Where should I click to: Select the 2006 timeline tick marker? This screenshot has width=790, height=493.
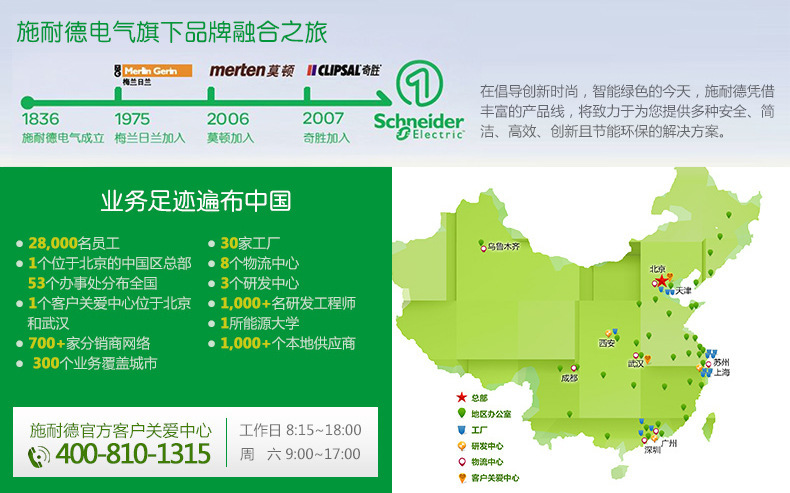211,94
